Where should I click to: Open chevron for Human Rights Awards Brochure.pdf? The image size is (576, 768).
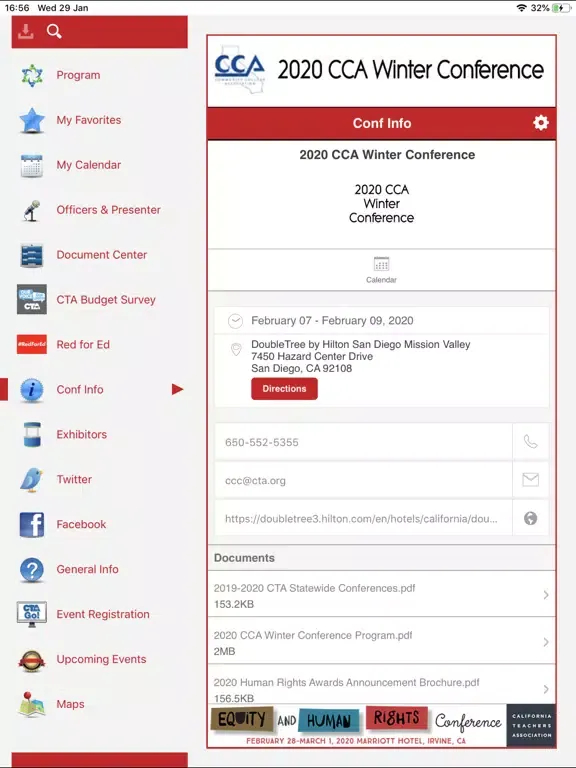546,689
